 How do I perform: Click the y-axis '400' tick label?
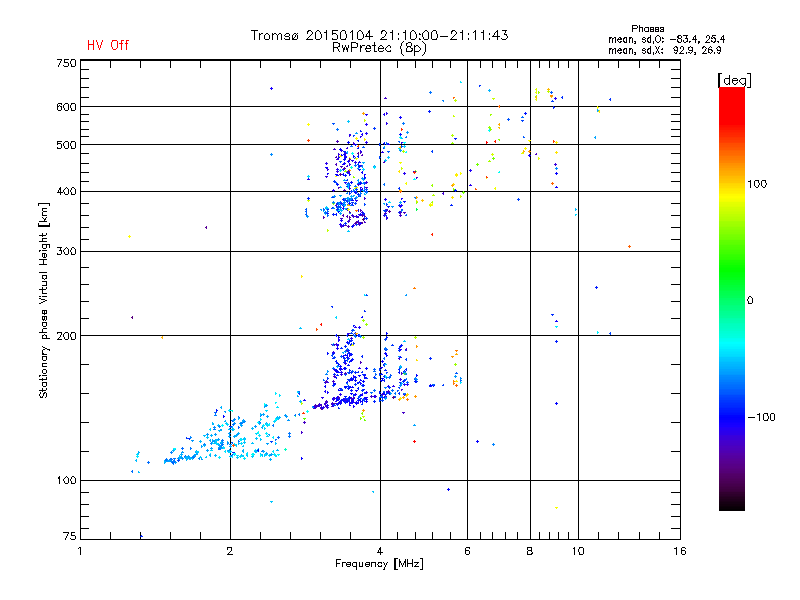click(66, 191)
